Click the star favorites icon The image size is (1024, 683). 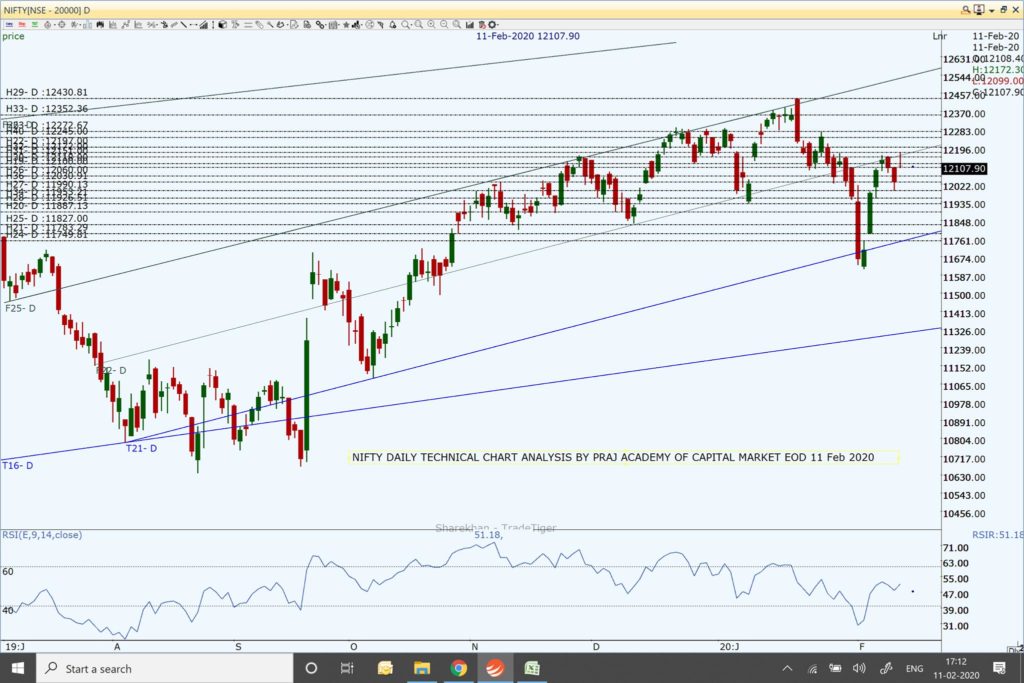pos(346,25)
